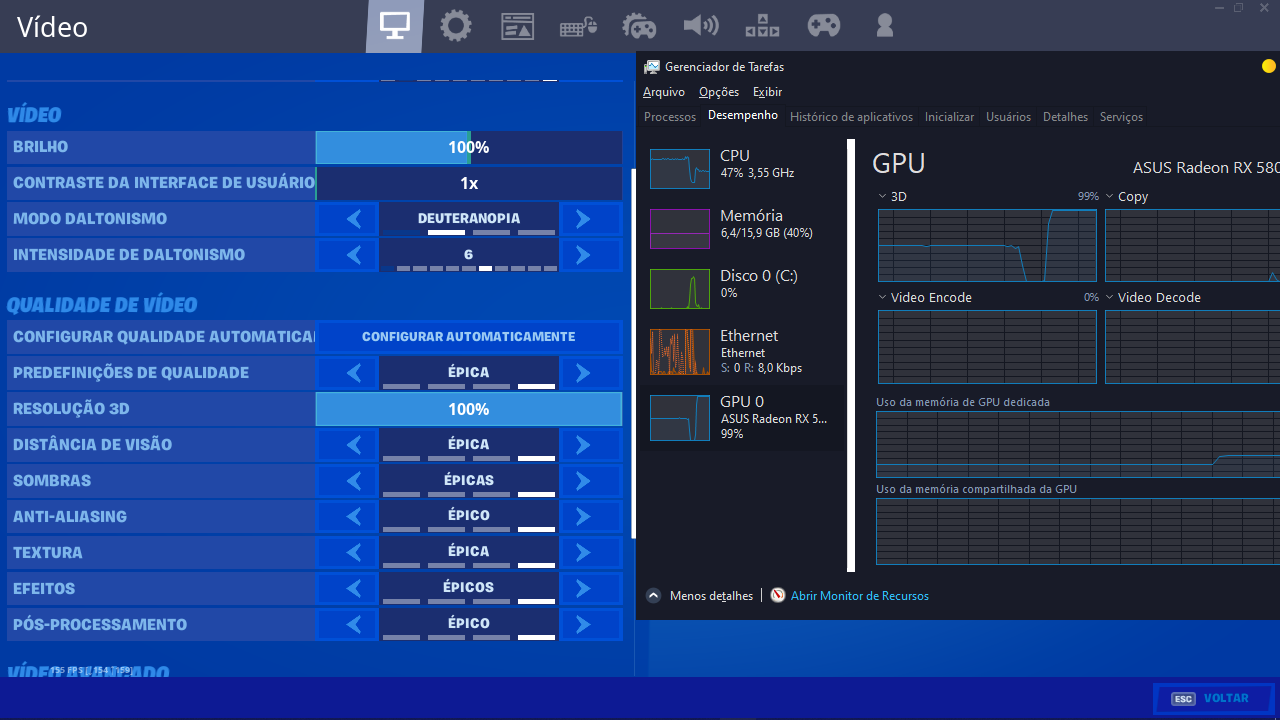Image resolution: width=1280 pixels, height=720 pixels.
Task: Lower Textura quality setting
Action: click(x=347, y=553)
